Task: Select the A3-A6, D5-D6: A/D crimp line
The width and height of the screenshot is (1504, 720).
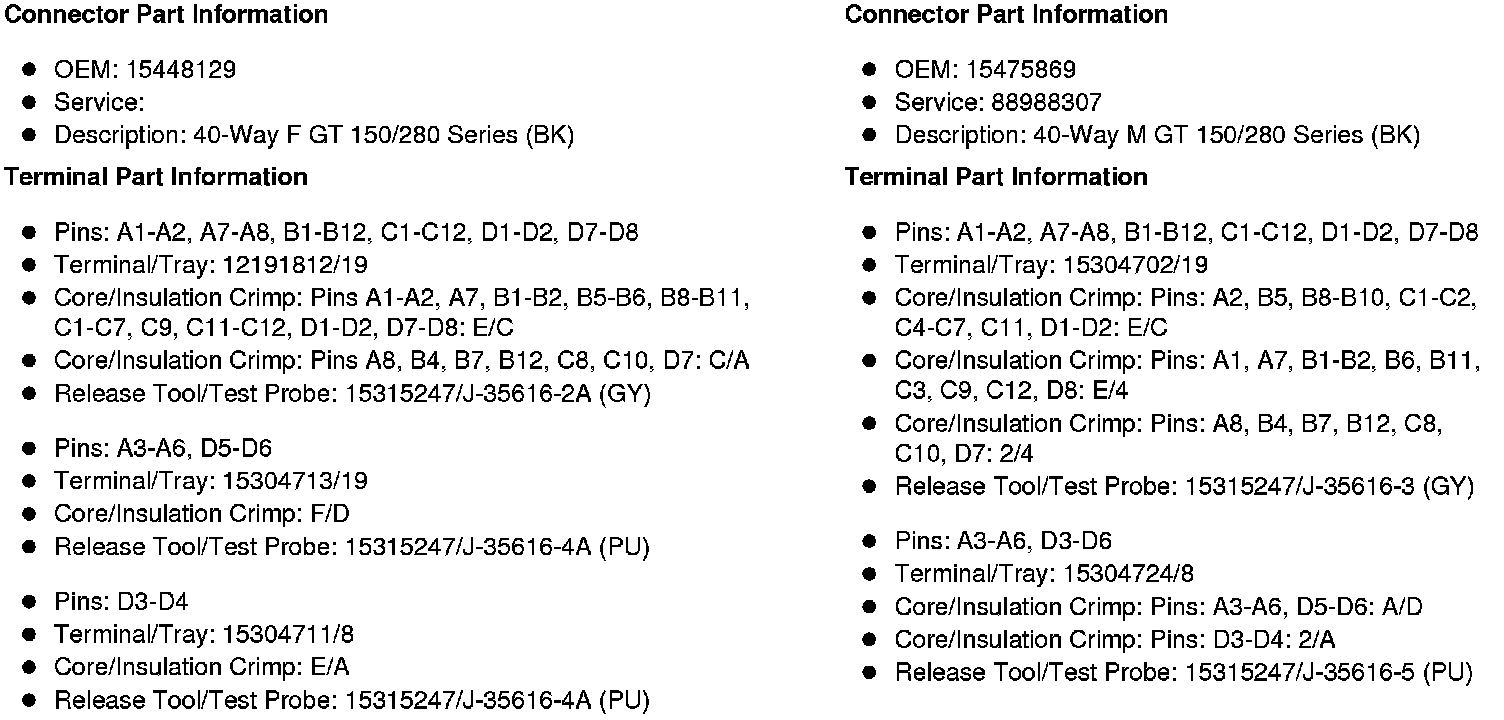Action: click(1158, 607)
